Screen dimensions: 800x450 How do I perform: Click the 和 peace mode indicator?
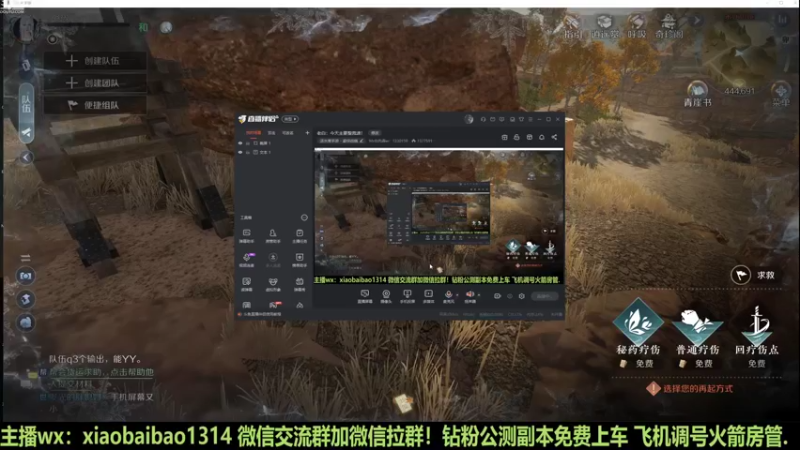(144, 27)
